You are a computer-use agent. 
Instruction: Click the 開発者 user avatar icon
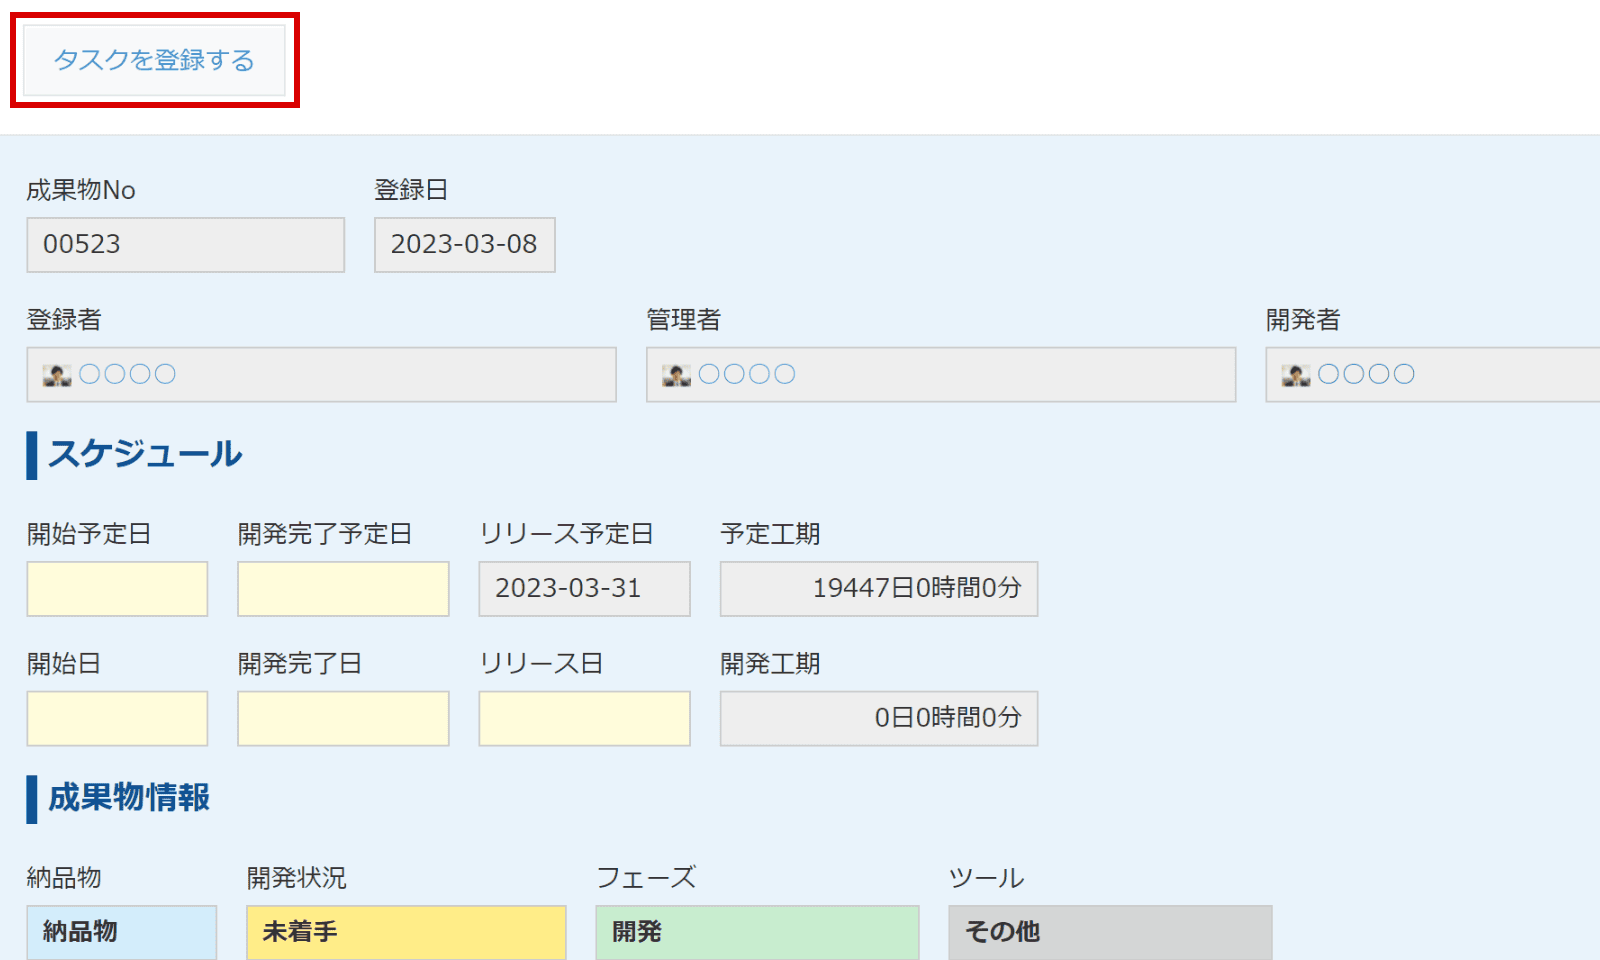coord(1296,375)
